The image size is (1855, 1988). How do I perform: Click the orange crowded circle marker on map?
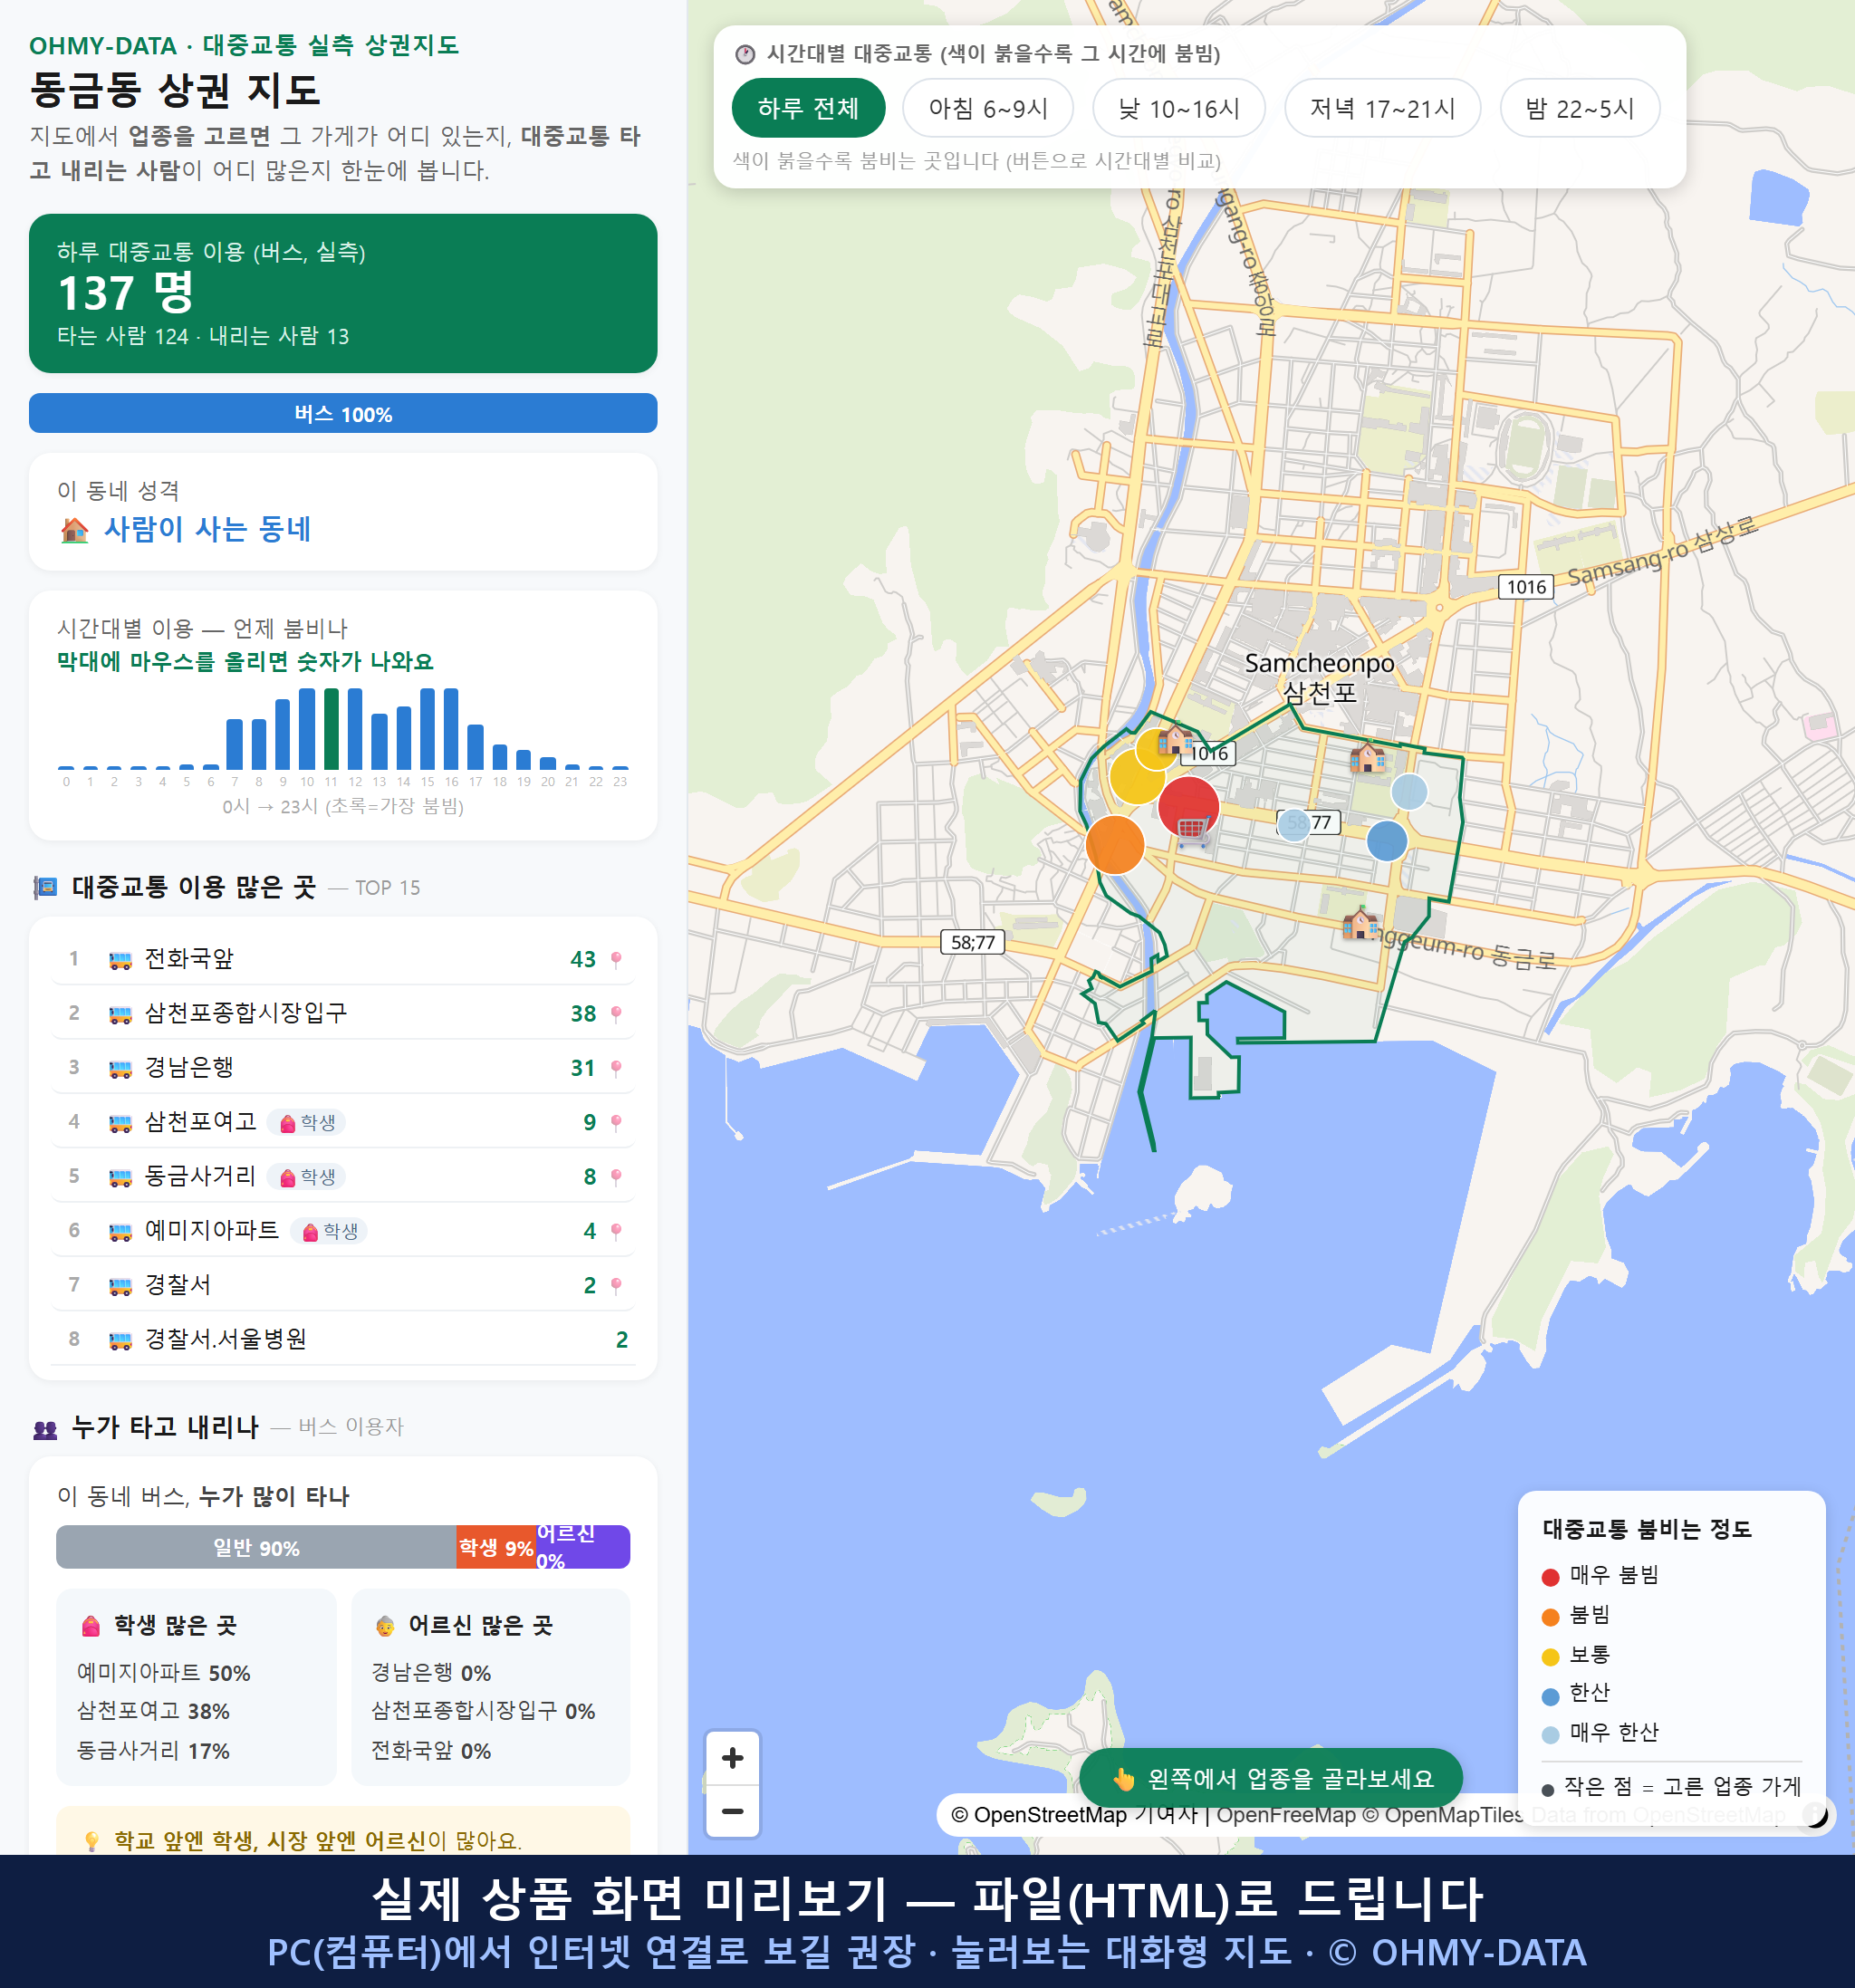click(x=1115, y=845)
